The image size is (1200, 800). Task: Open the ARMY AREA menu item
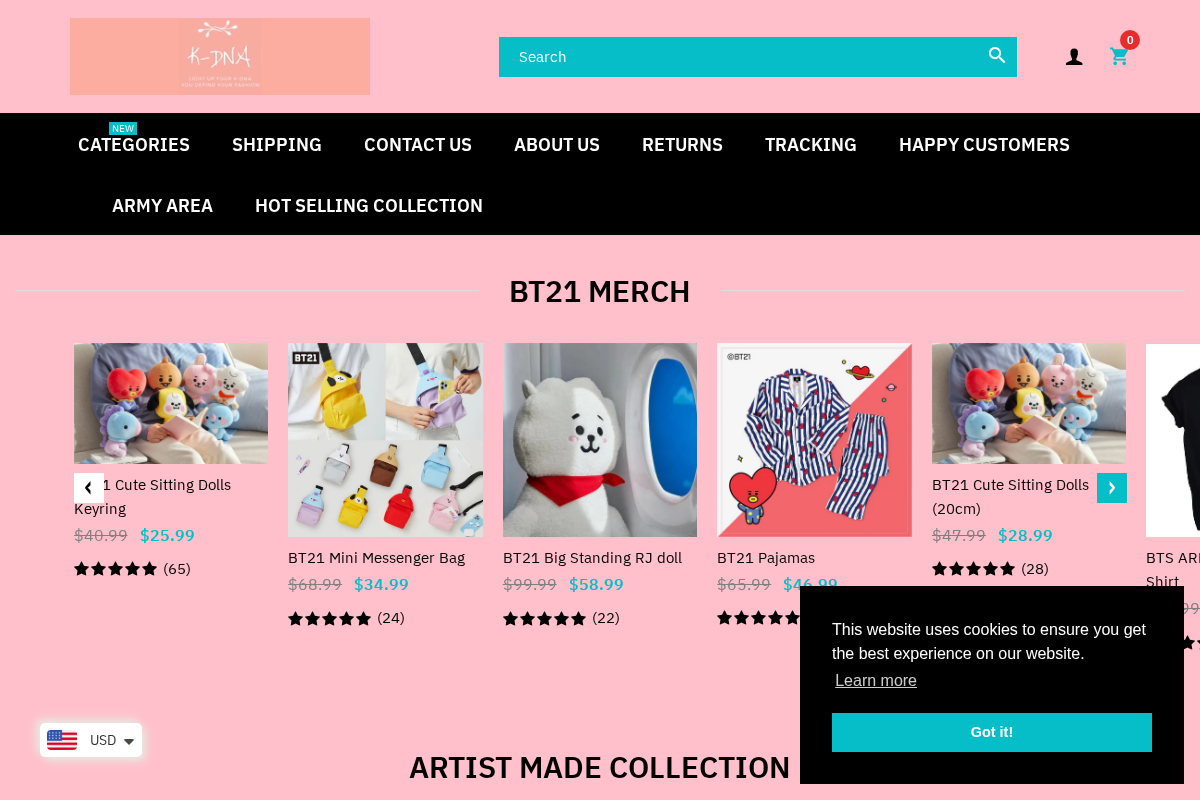[162, 205]
